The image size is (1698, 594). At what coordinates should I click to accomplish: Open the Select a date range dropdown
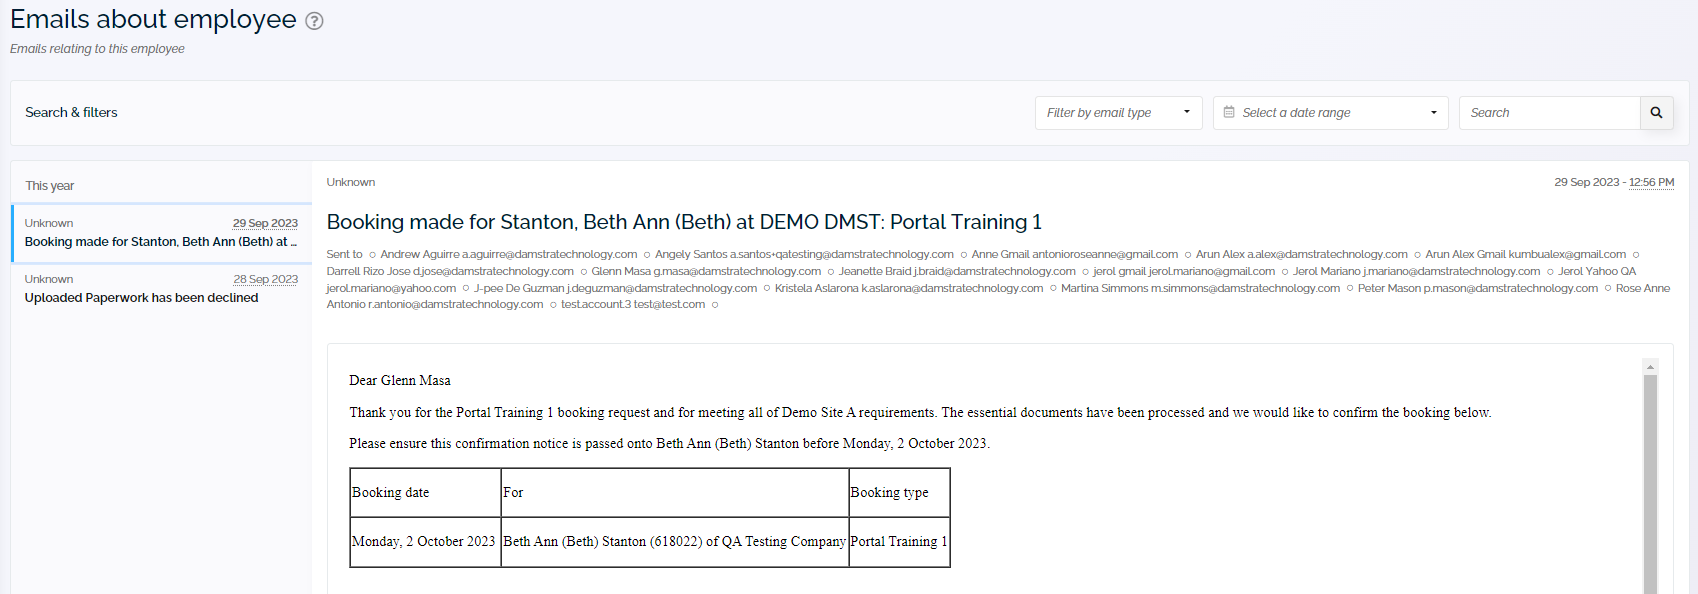pyautogui.click(x=1331, y=113)
